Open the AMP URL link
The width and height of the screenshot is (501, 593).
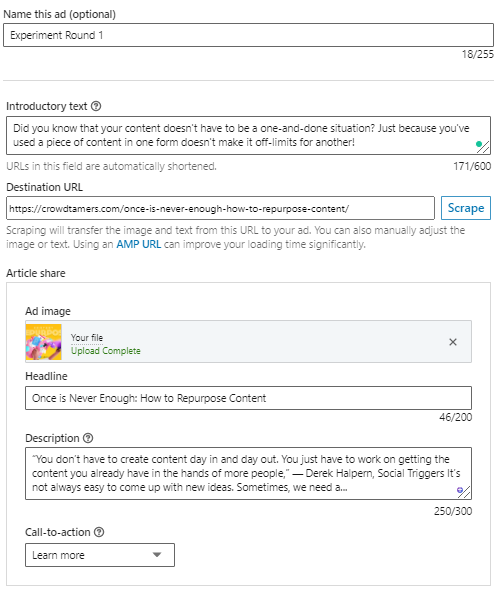click(138, 244)
